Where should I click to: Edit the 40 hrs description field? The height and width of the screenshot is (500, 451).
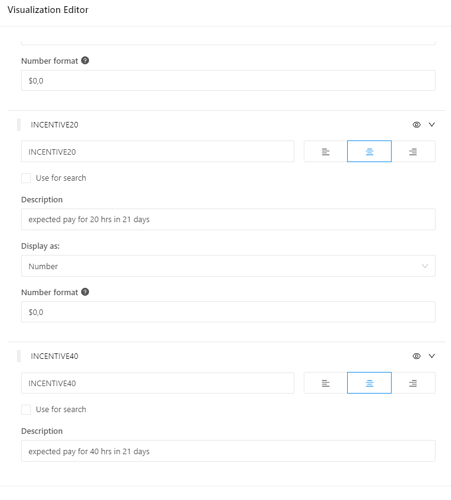[228, 451]
